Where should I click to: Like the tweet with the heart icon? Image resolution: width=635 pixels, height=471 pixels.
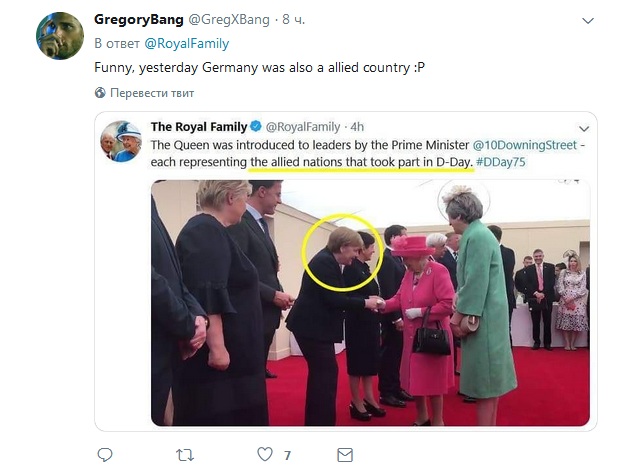tap(265, 455)
